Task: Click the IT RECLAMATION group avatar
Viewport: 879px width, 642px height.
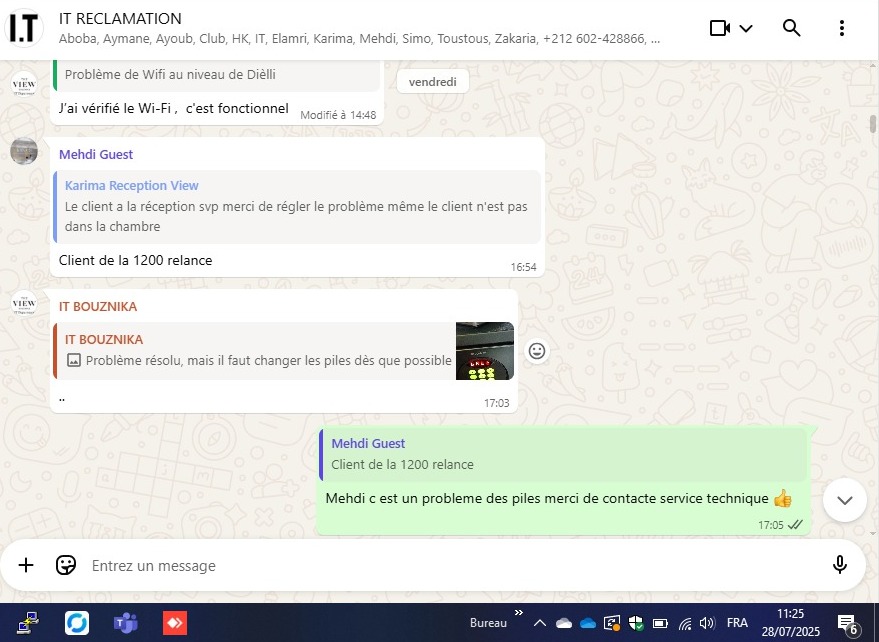Action: point(24,28)
